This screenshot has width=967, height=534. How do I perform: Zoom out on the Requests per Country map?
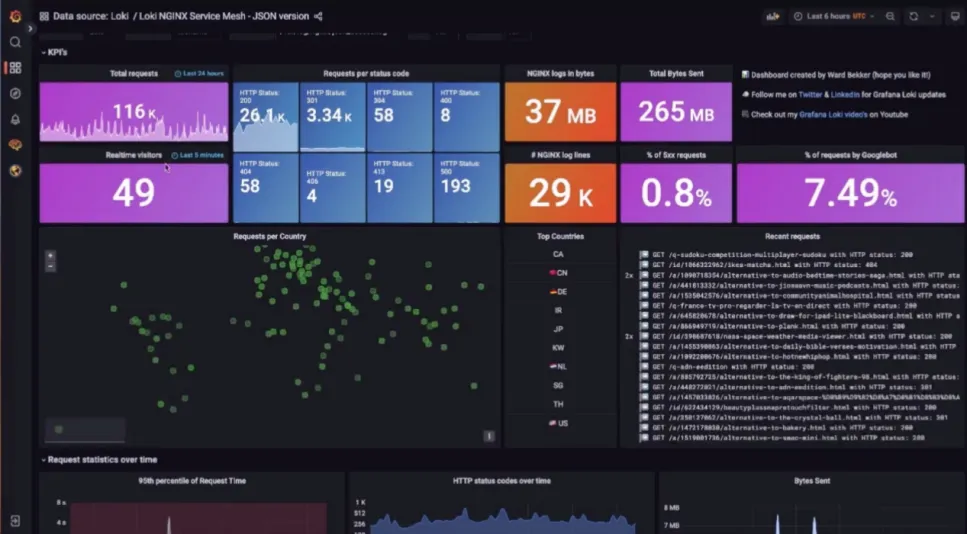coord(51,266)
